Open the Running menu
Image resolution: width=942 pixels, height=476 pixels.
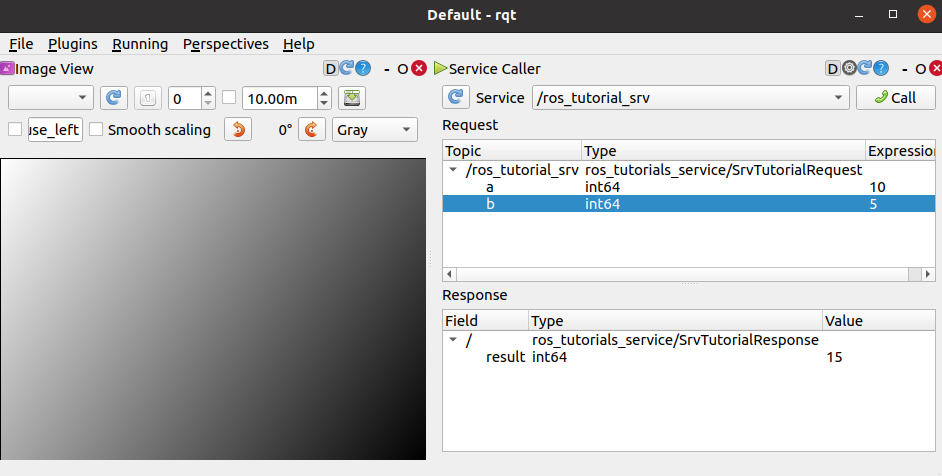[x=140, y=44]
